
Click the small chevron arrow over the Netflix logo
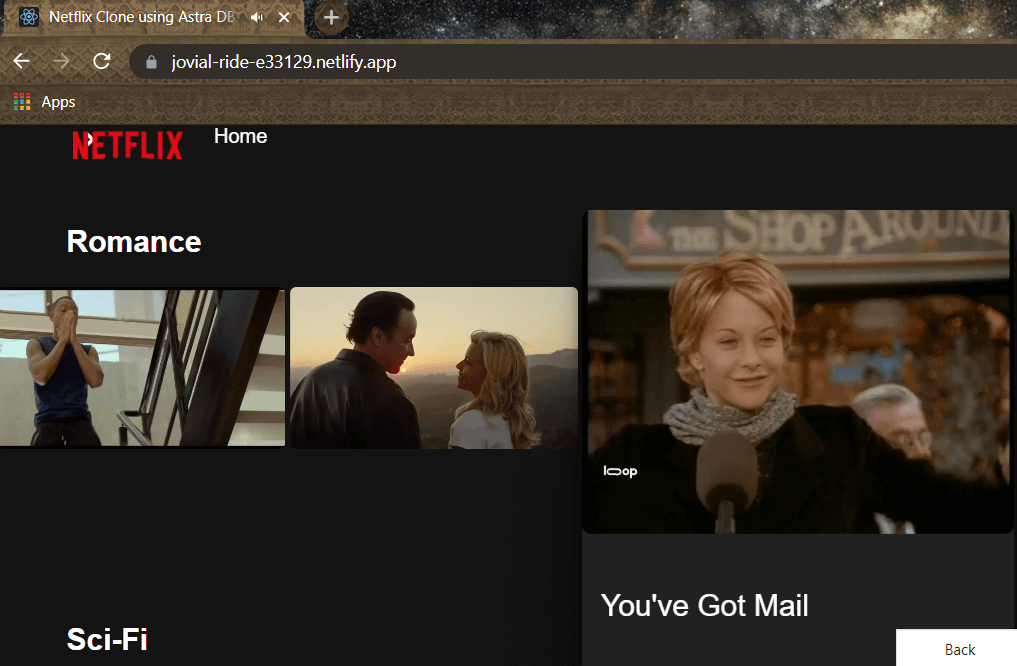tap(89, 137)
